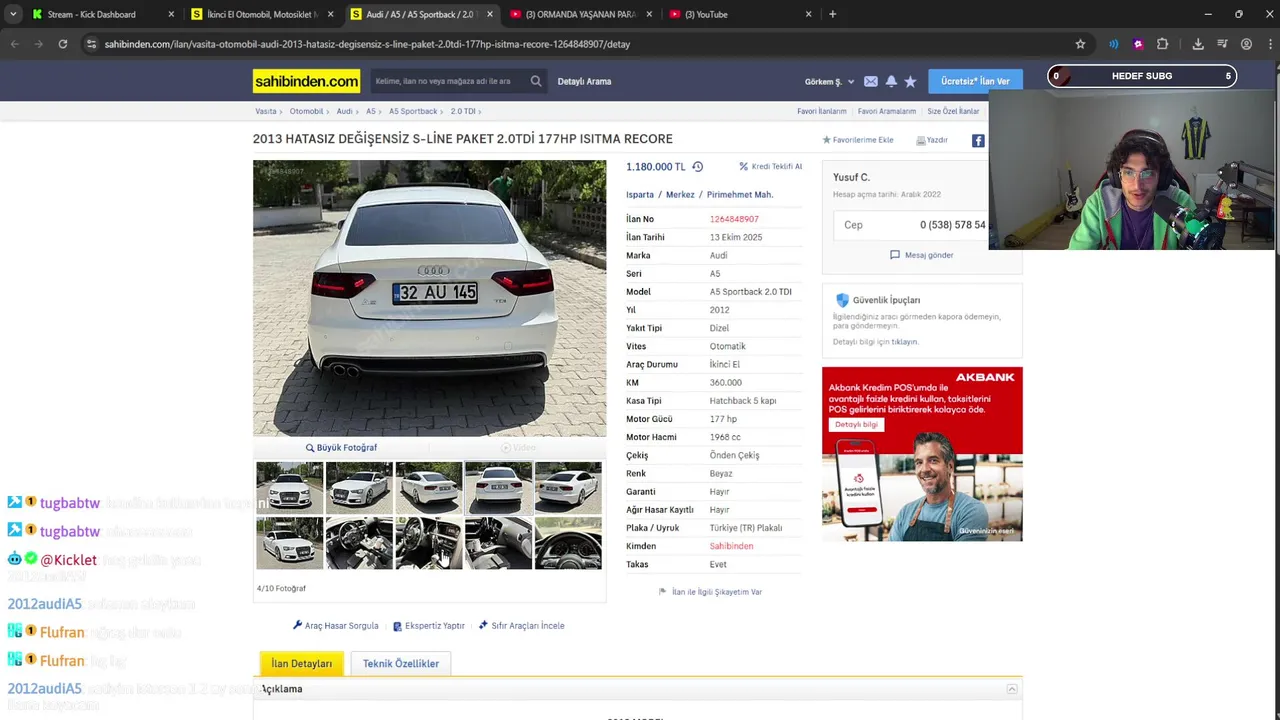Click the browser forward arrow
The image size is (1280, 720).
pos(39,44)
